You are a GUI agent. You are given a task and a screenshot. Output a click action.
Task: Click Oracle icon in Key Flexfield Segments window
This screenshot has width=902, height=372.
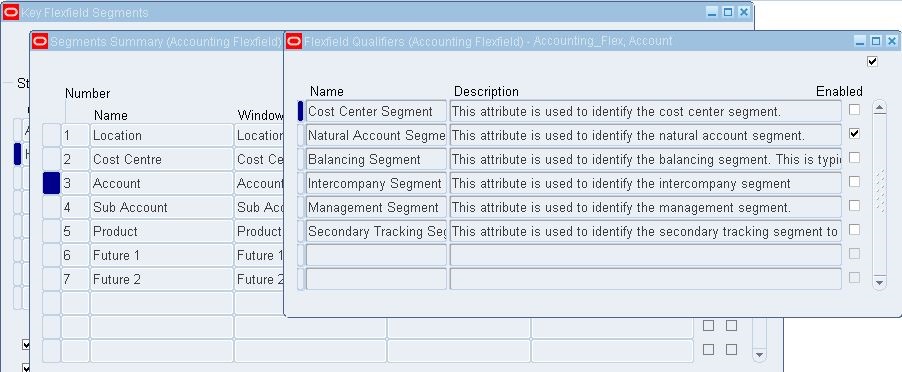coord(10,12)
